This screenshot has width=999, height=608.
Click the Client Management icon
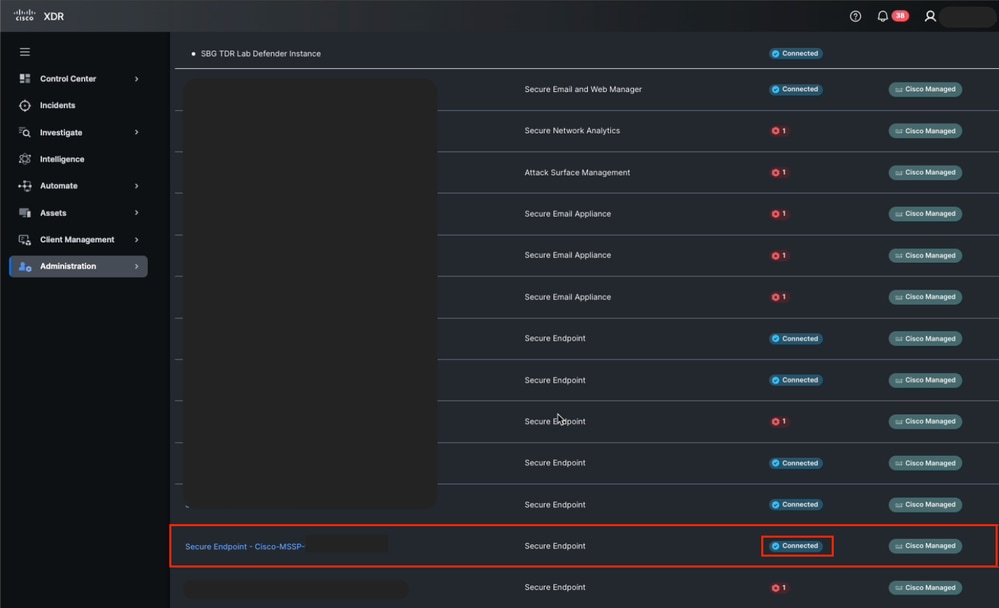click(25, 240)
